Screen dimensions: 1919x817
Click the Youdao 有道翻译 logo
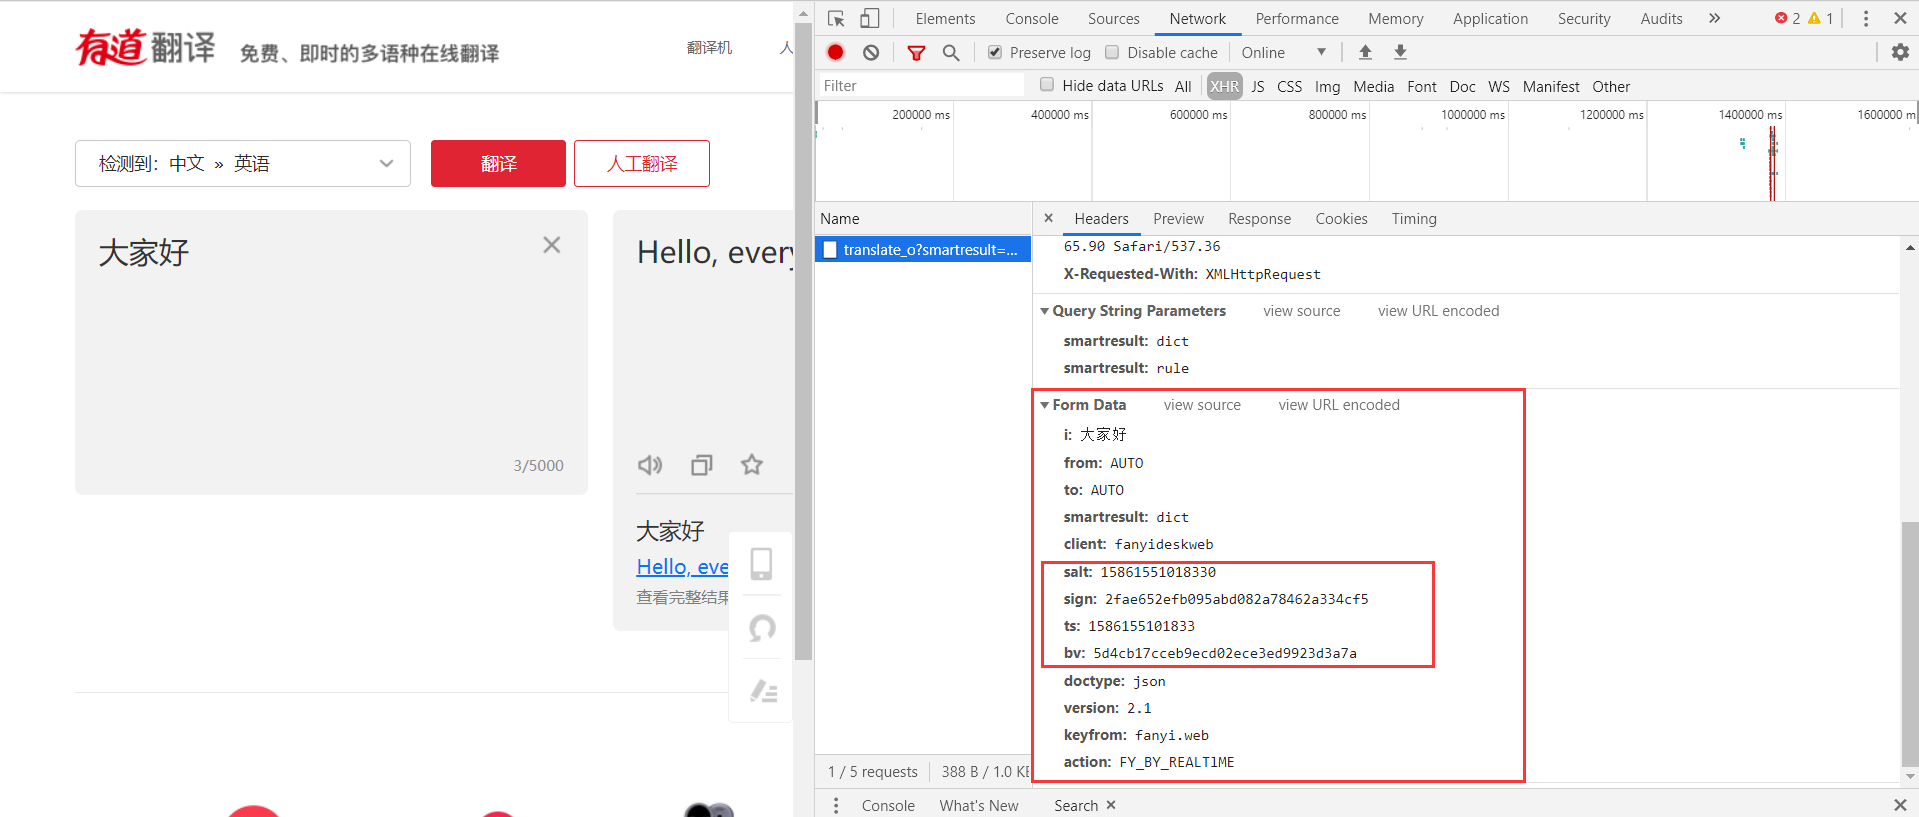(145, 47)
